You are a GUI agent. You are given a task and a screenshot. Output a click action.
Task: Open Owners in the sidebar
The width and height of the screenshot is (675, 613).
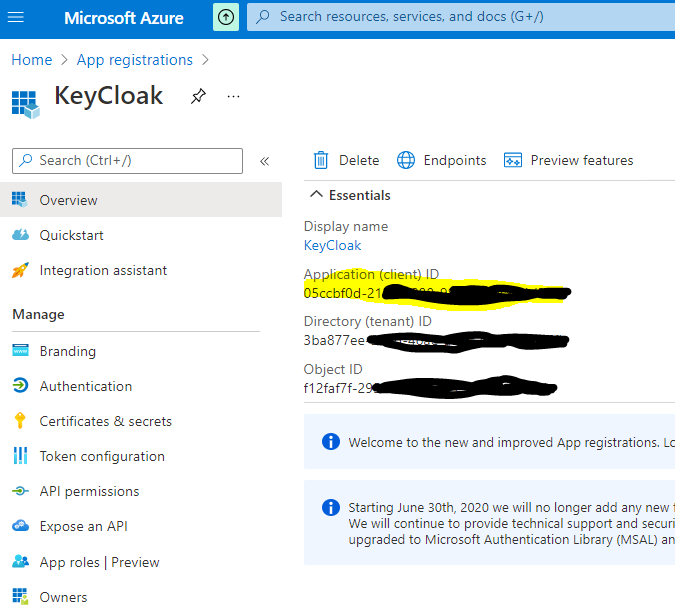pyautogui.click(x=63, y=597)
